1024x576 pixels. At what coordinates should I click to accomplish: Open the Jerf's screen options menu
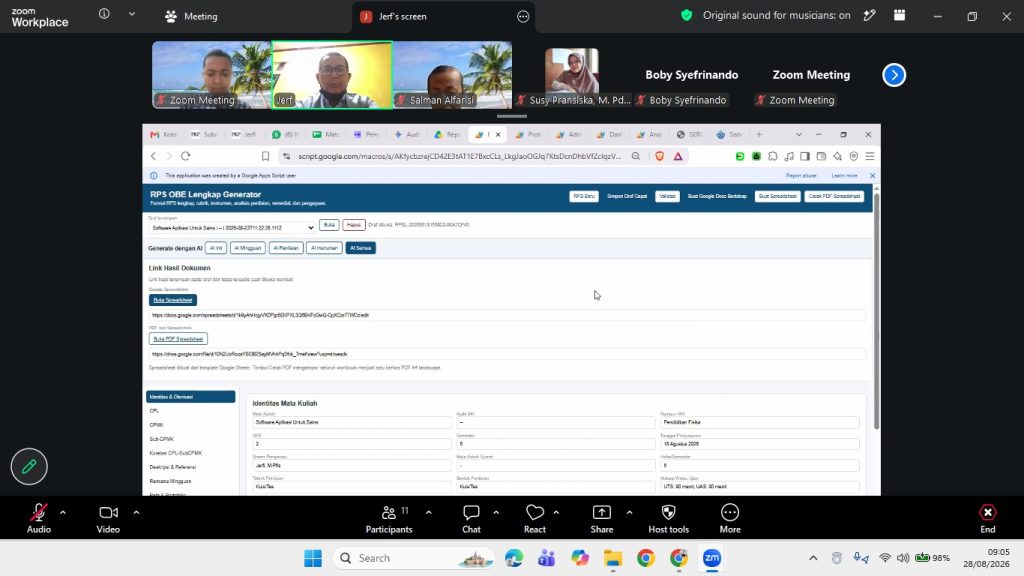[x=523, y=16]
